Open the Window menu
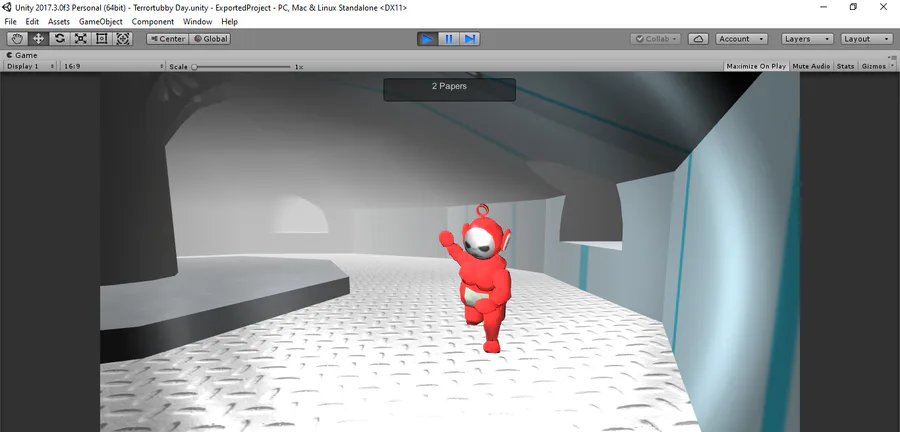This screenshot has width=900, height=432. (x=197, y=22)
